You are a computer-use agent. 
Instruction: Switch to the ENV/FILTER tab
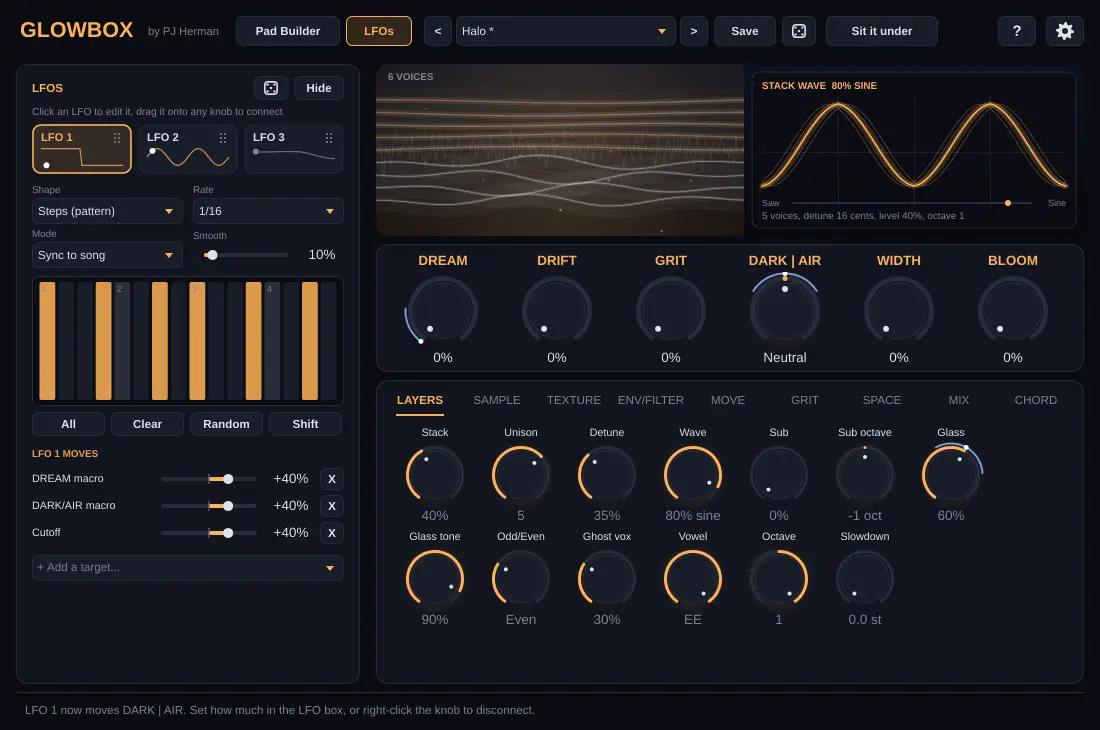(651, 400)
